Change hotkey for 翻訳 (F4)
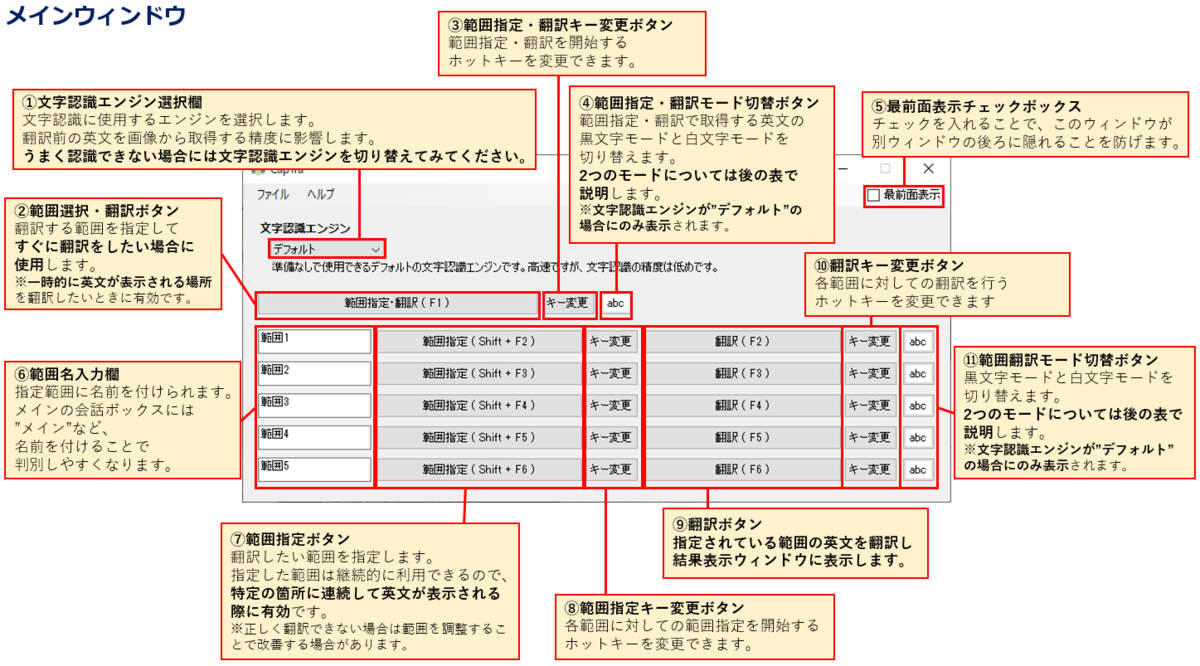Viewport: 1200px width, 666px height. [870, 406]
